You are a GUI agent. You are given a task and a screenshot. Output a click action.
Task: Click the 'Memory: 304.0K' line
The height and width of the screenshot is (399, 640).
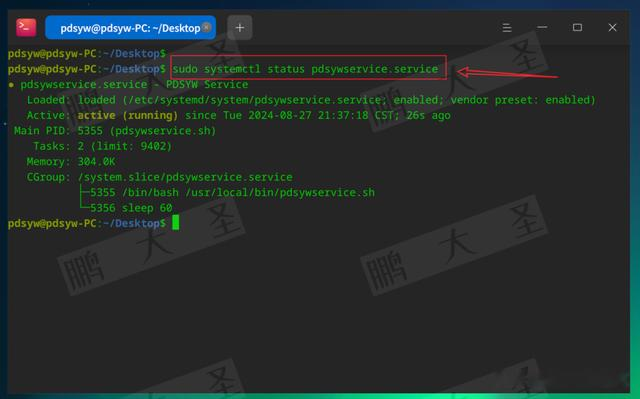[71, 162]
